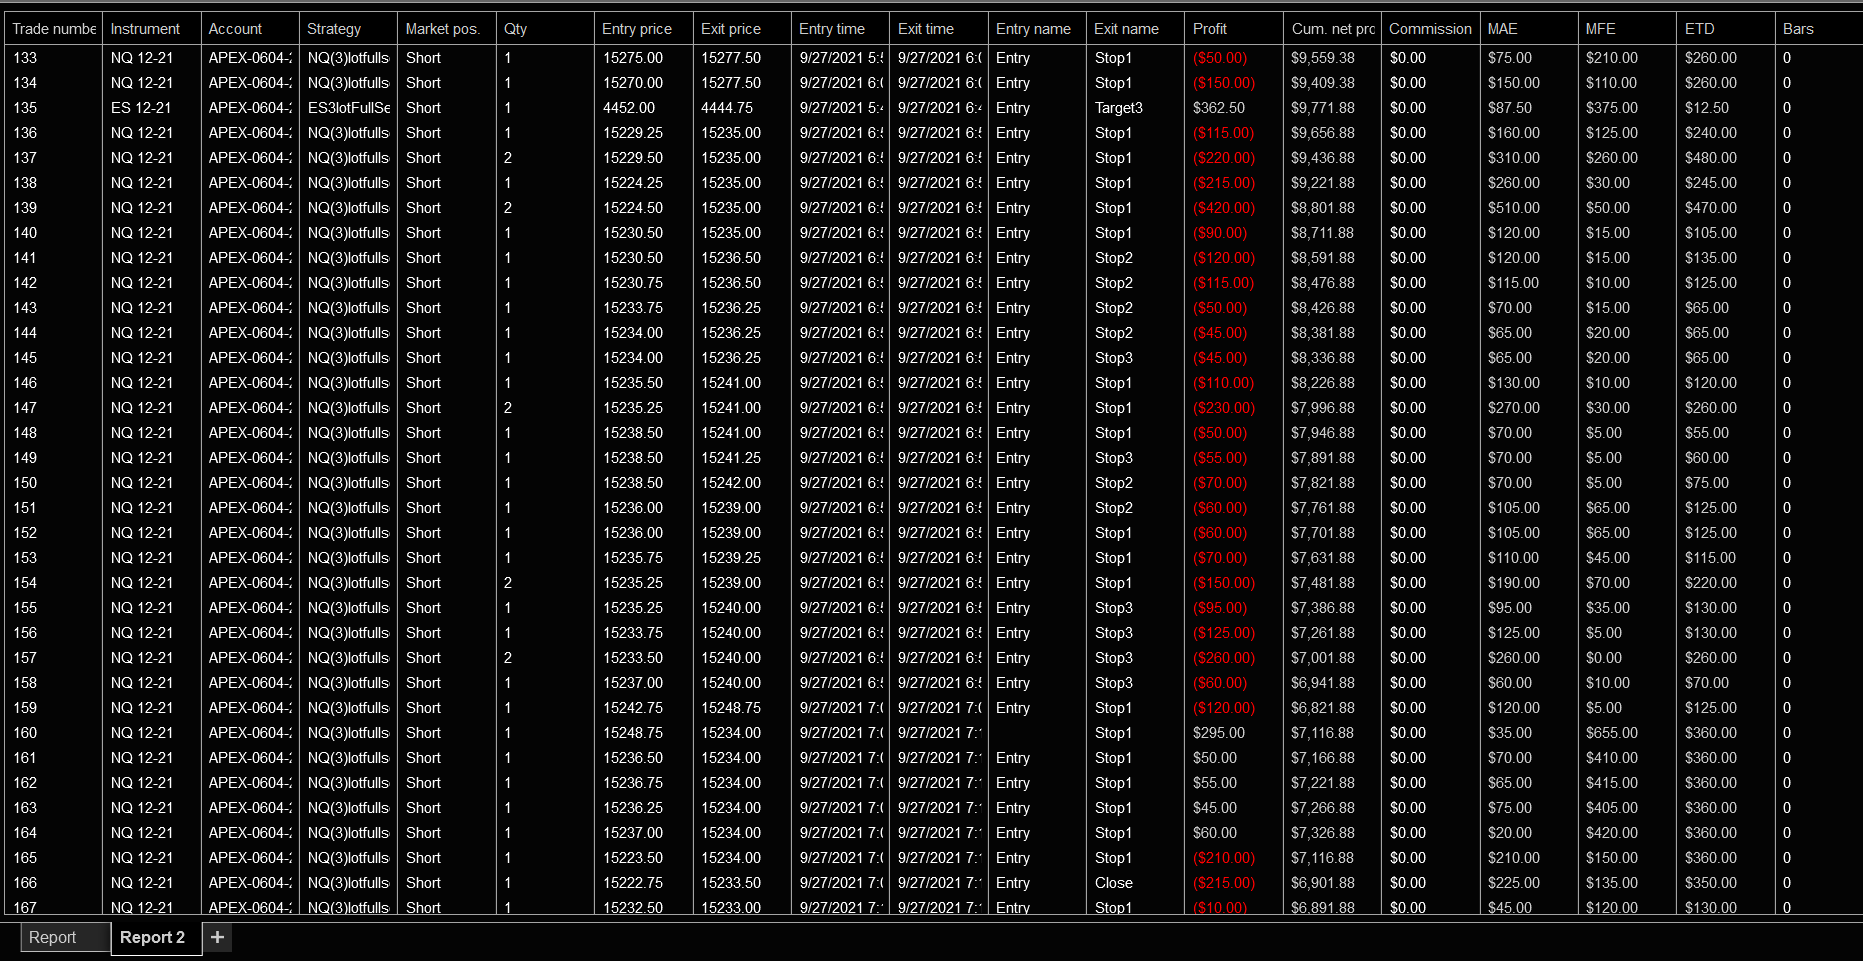This screenshot has width=1863, height=961.
Task: Click Target3 exit name in trade 135
Action: [x=1118, y=108]
